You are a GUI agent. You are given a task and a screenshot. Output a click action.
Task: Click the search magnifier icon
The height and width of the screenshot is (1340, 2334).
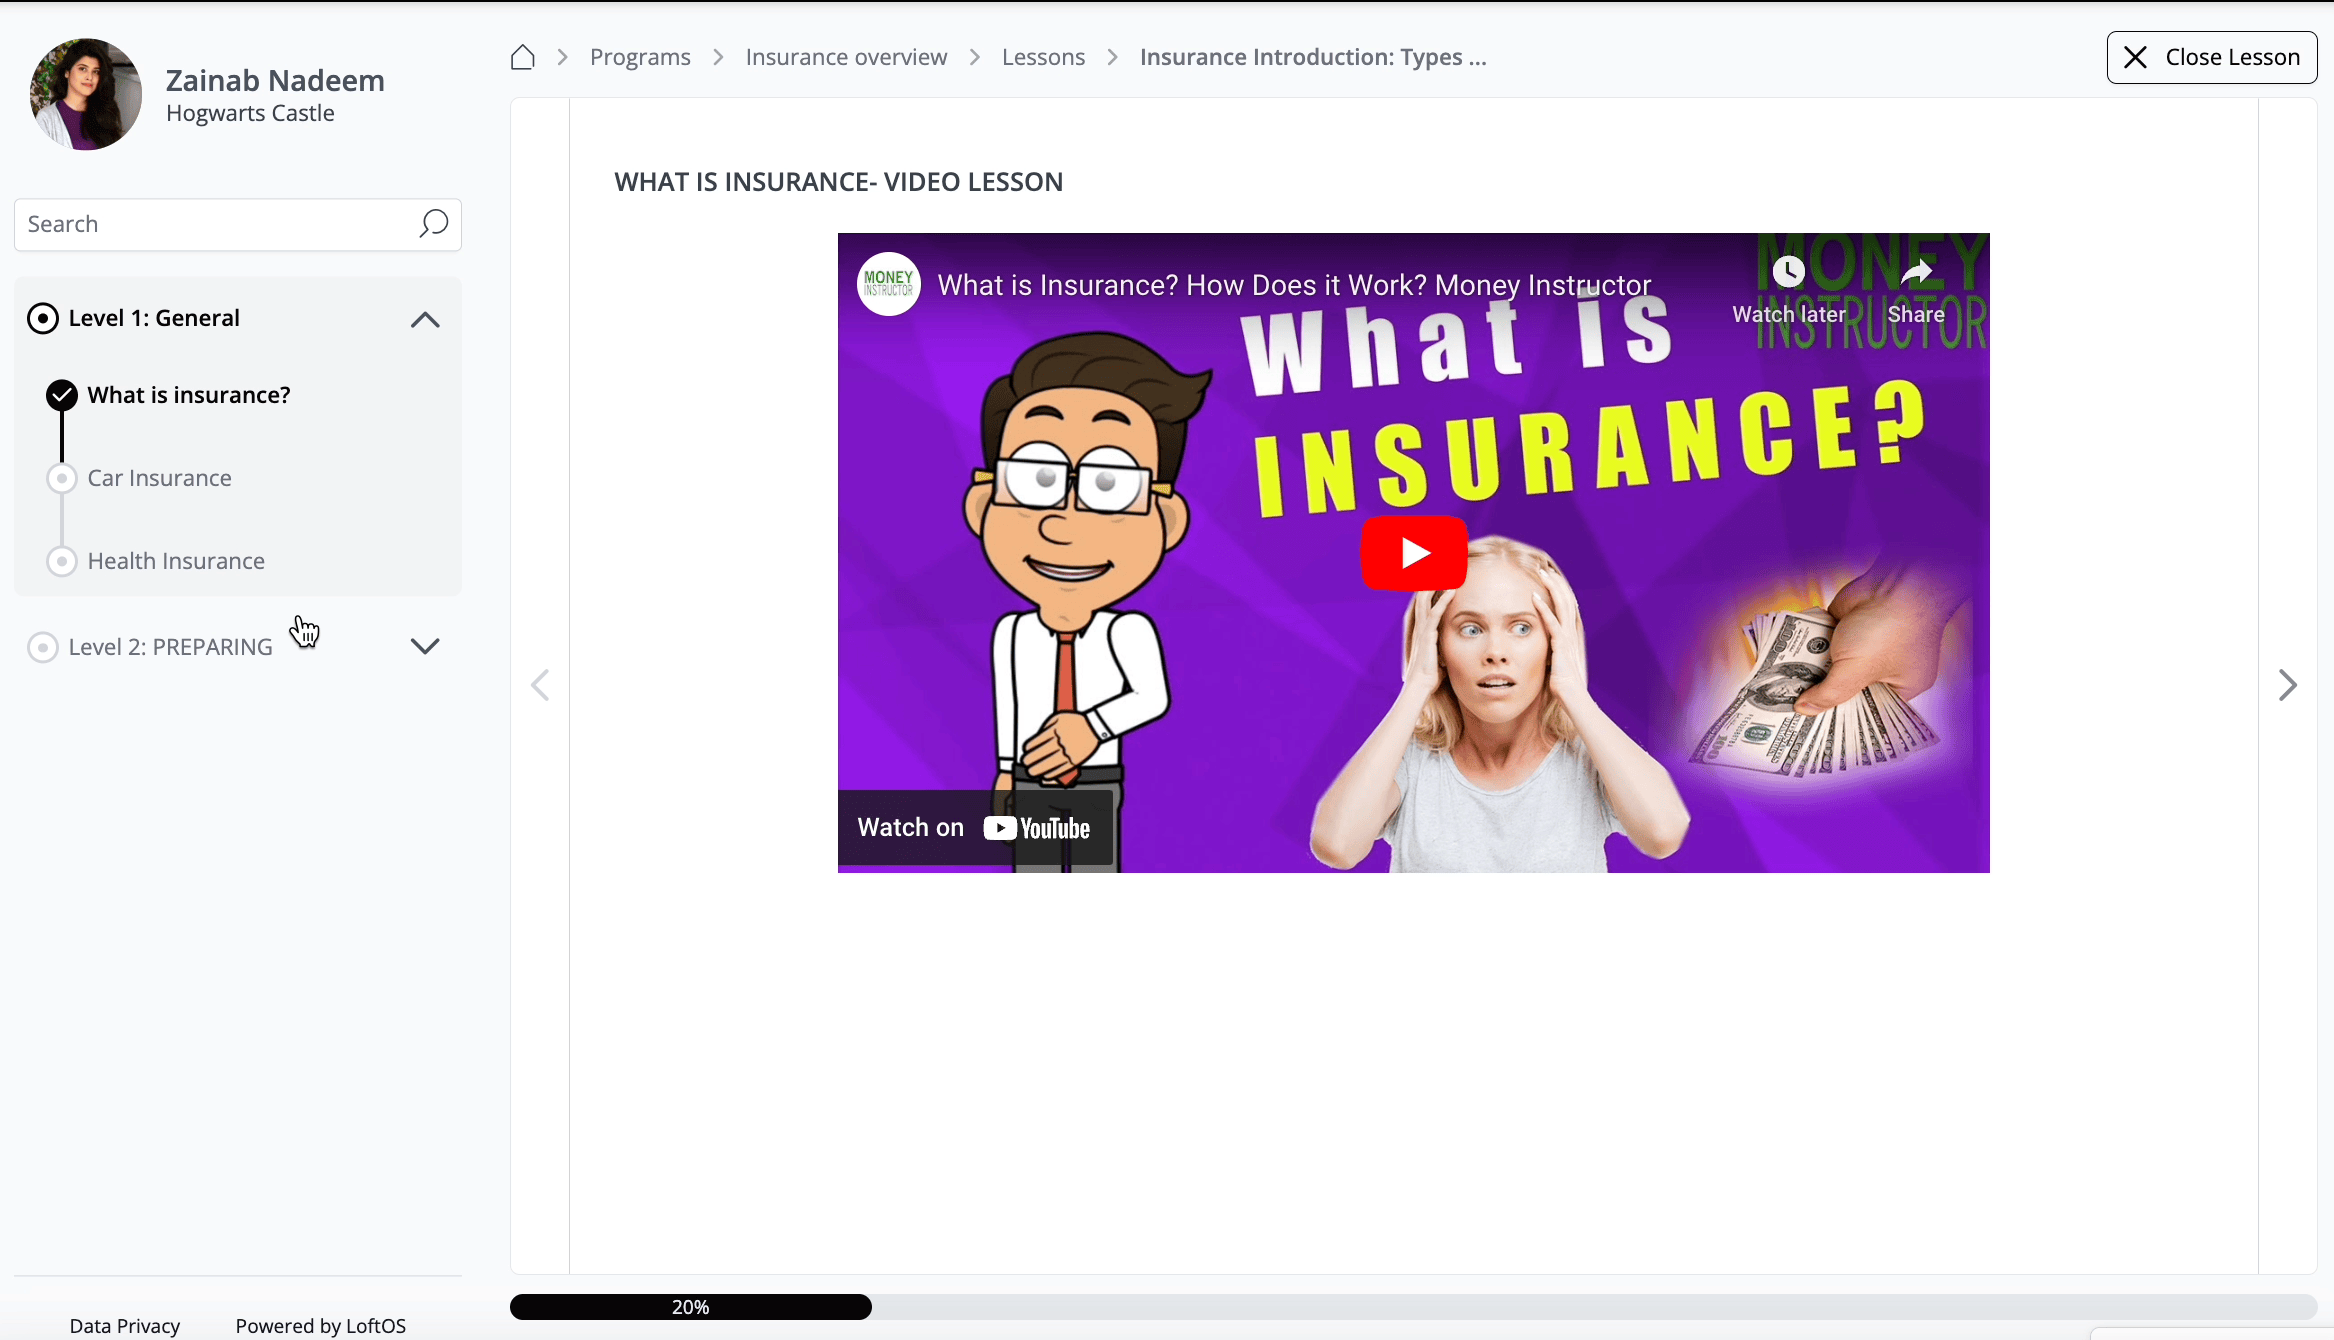tap(433, 223)
